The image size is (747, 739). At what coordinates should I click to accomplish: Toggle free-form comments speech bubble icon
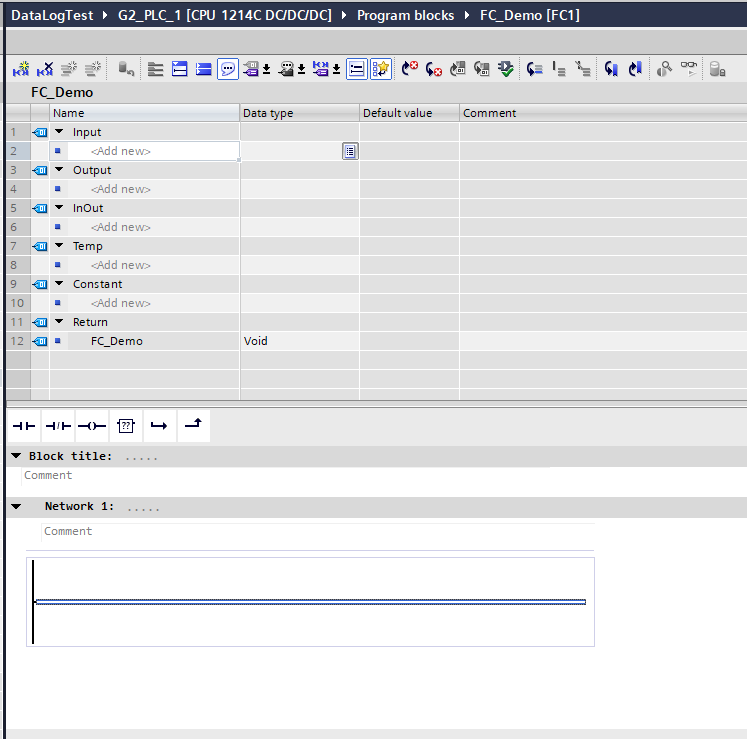228,69
